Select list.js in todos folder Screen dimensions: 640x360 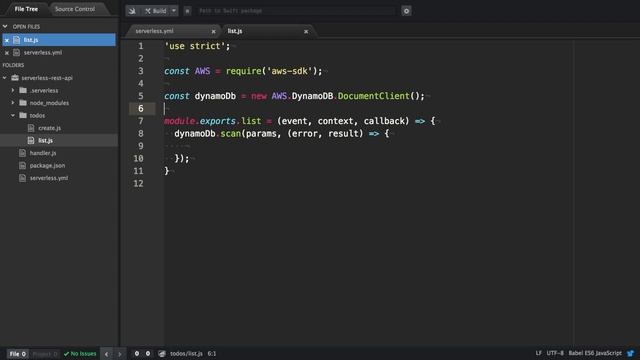pyautogui.click(x=45, y=140)
